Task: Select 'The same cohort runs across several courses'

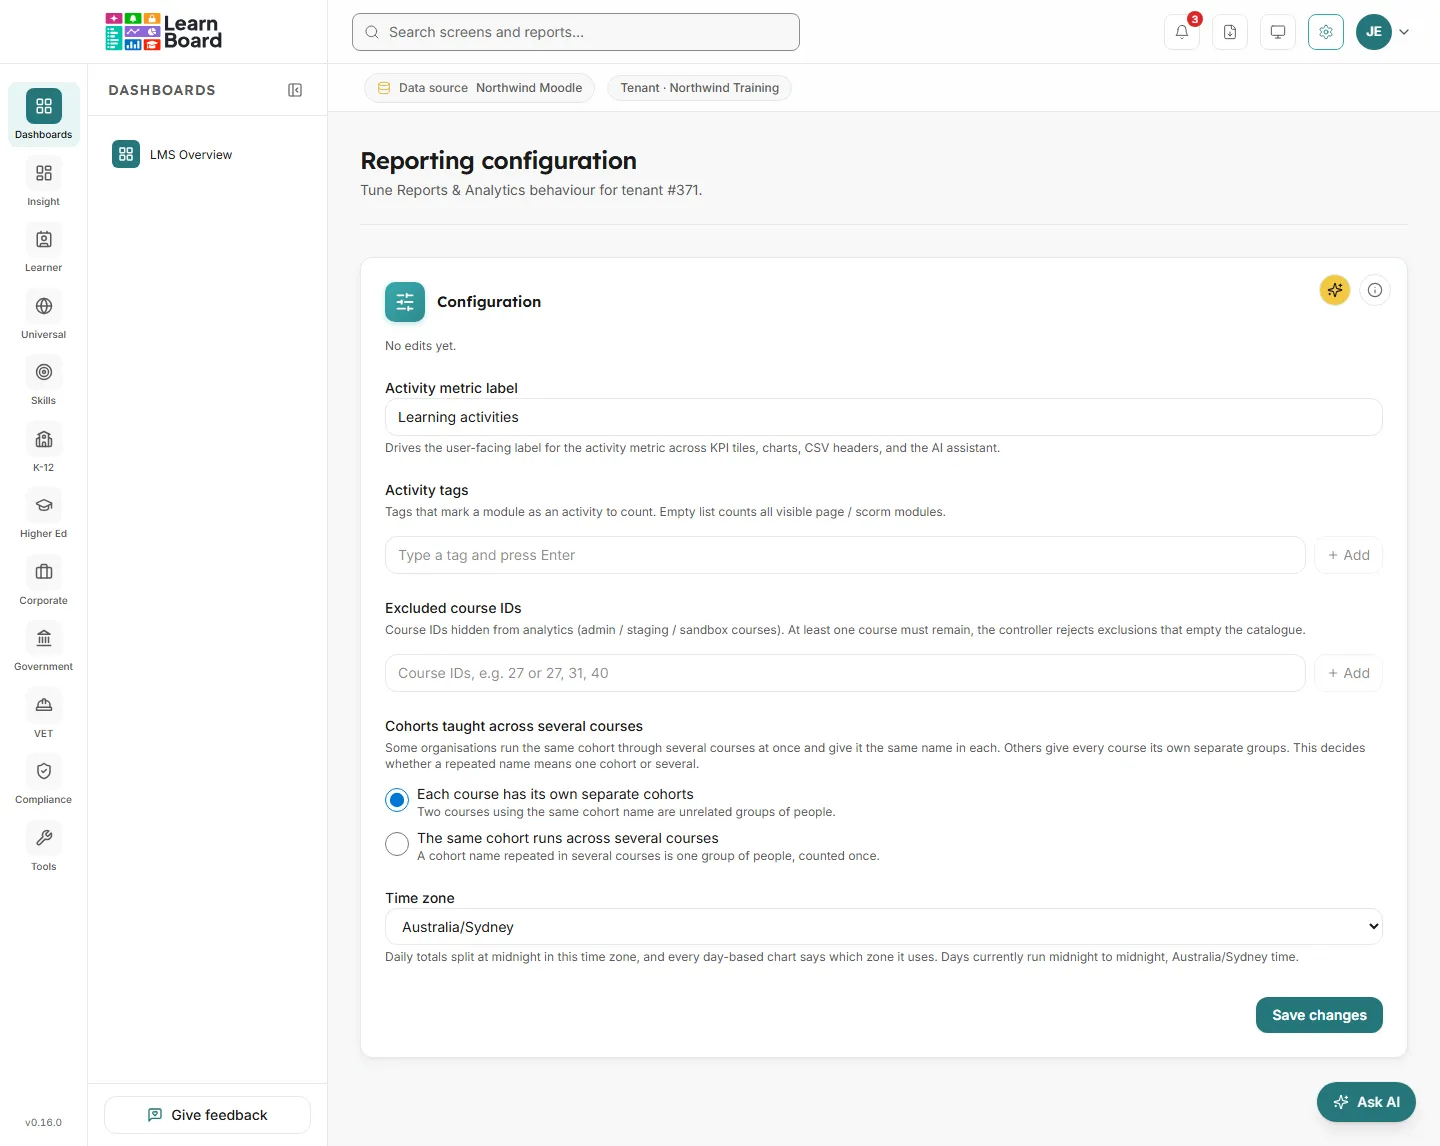Action: click(x=397, y=844)
